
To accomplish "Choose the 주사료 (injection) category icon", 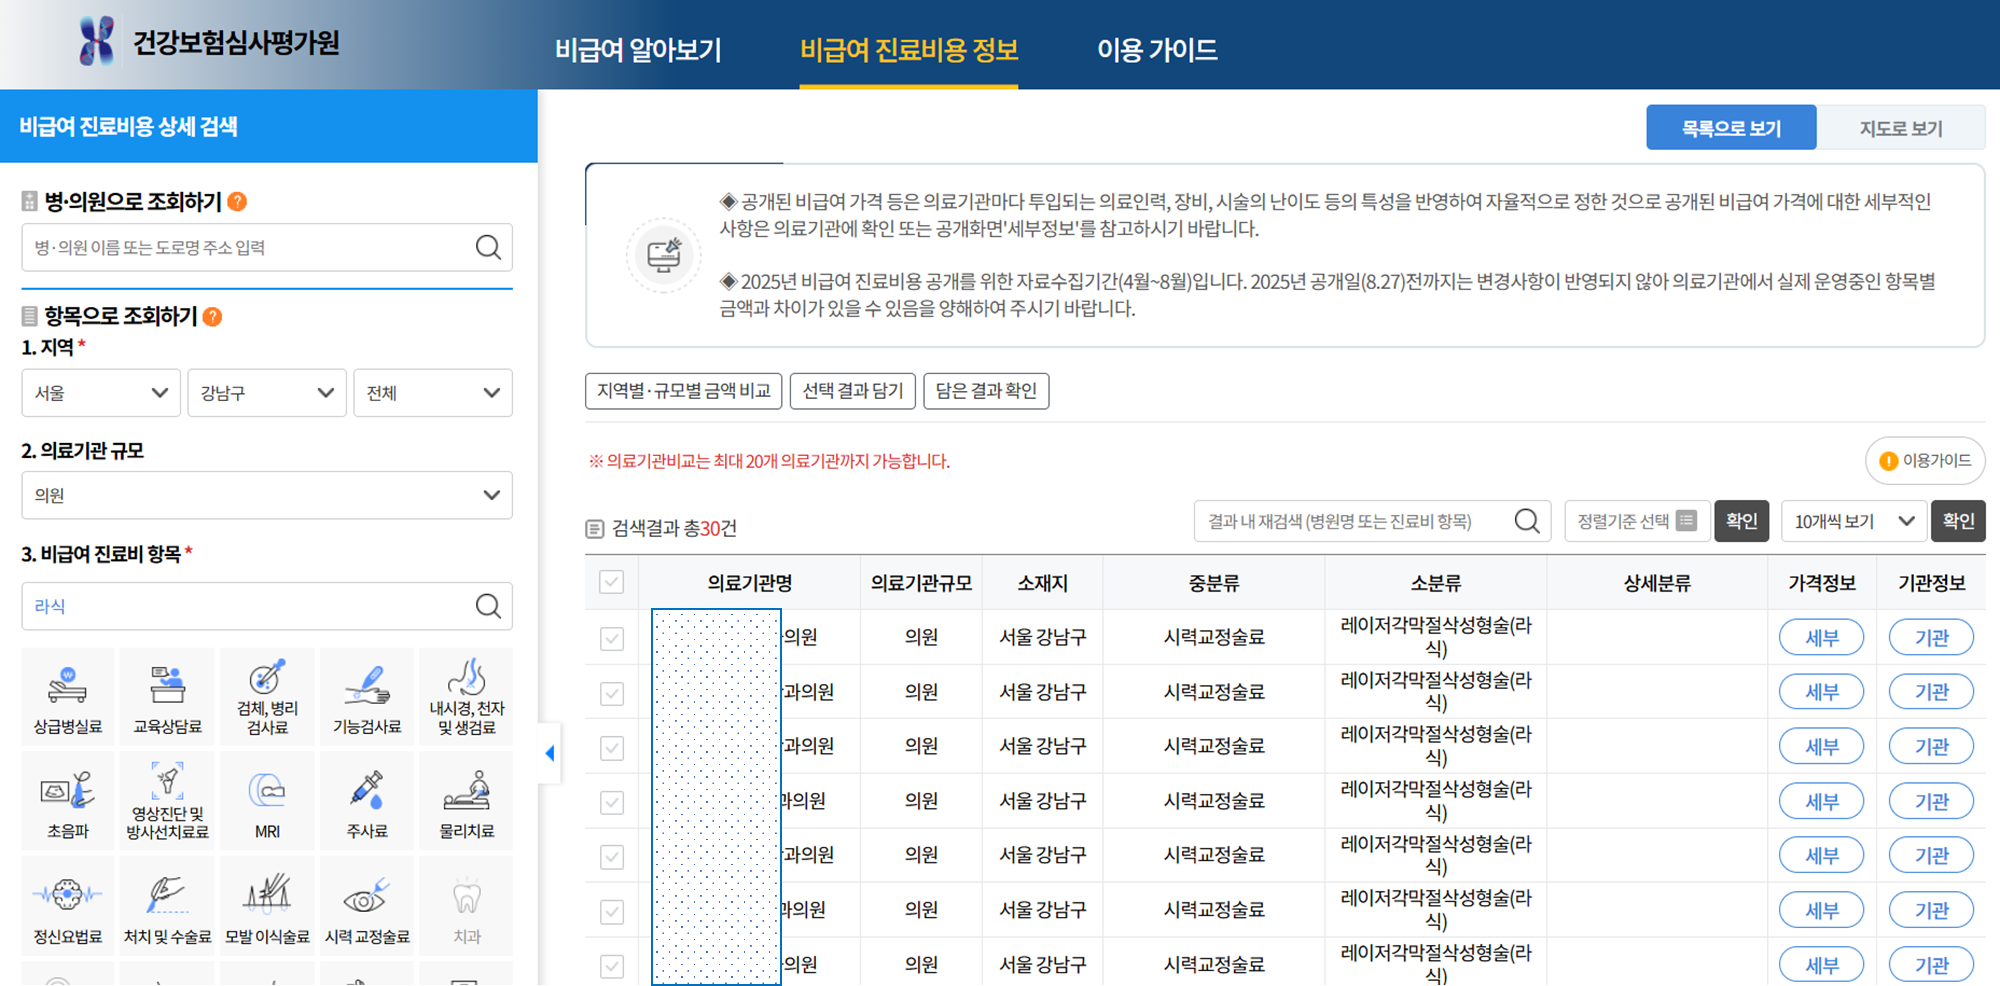I will [366, 800].
